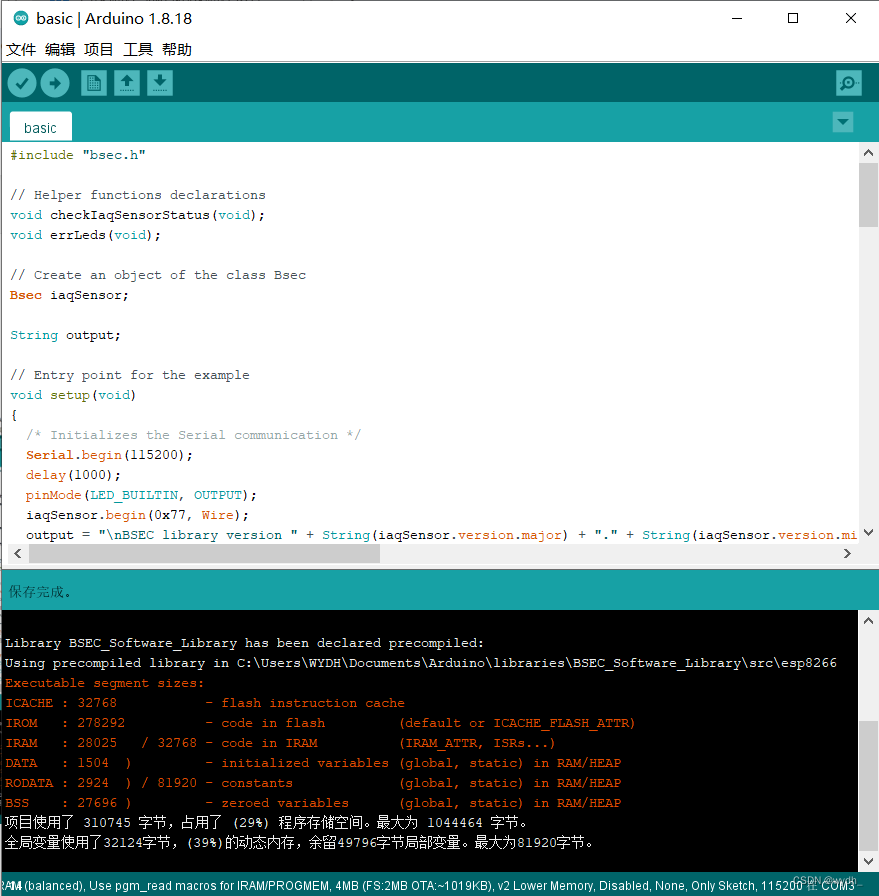Open the Serial Monitor magnifier icon
The image size is (879, 896).
point(848,83)
